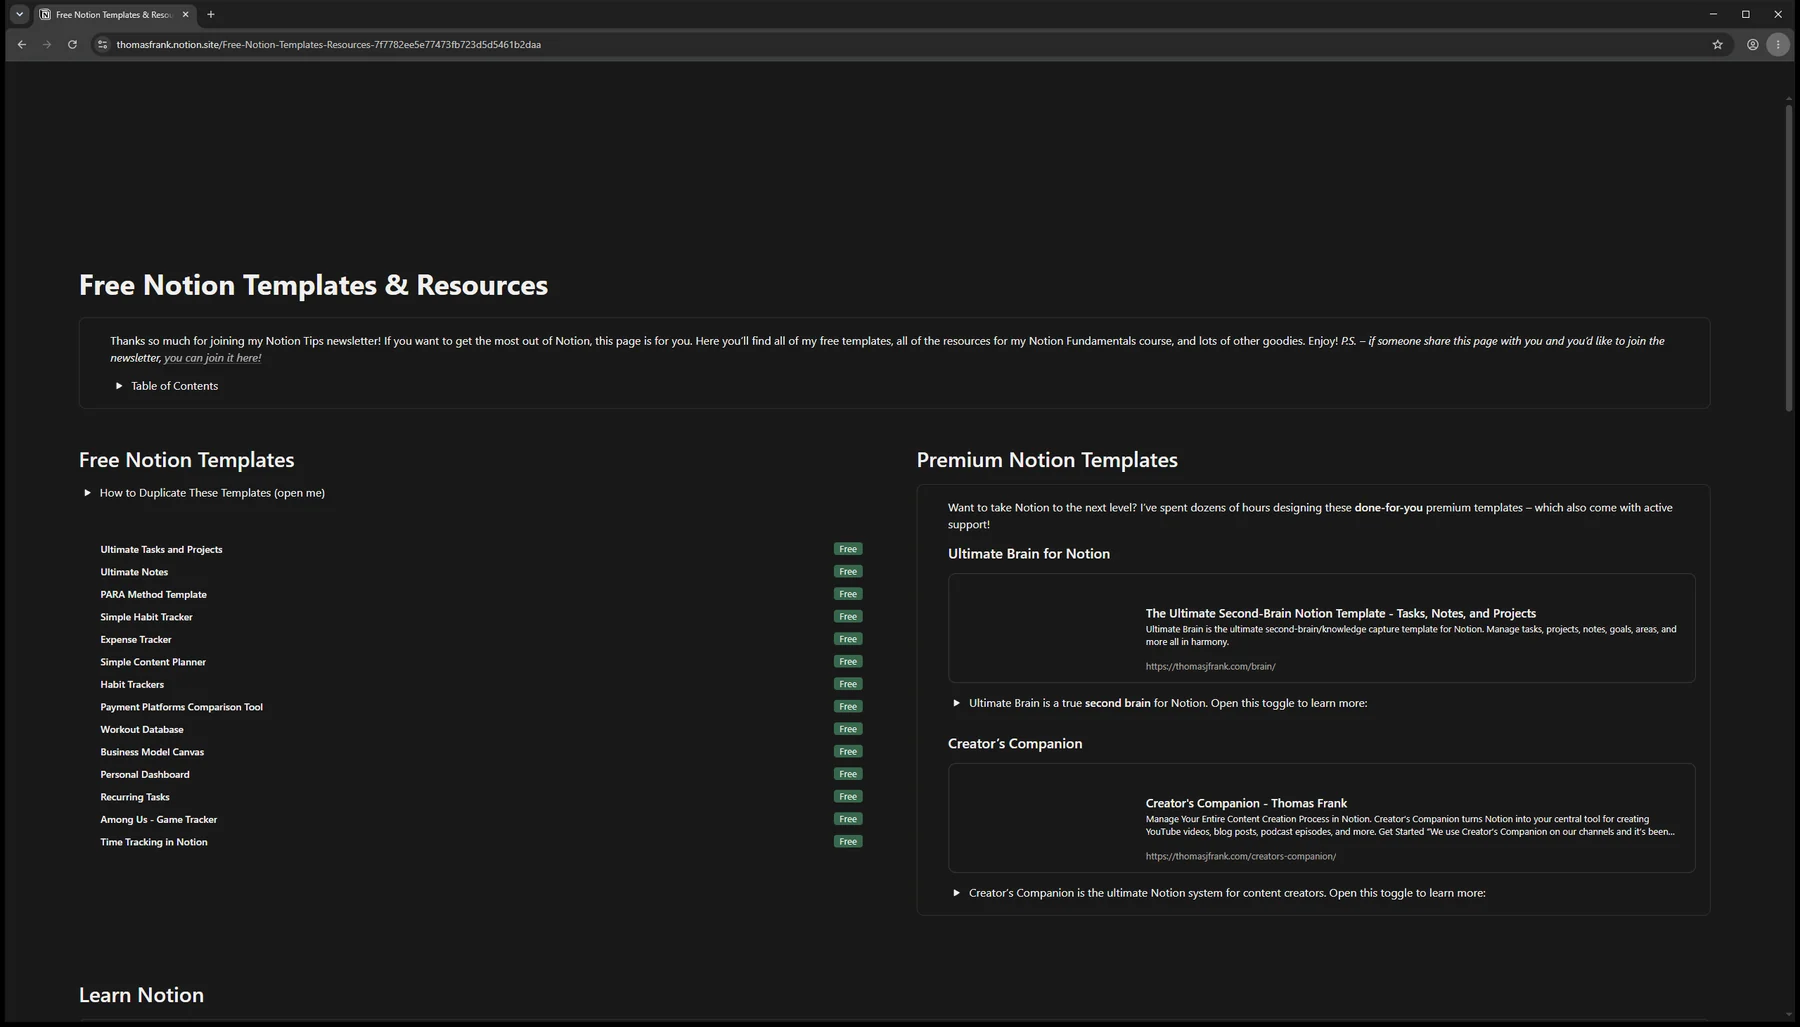Click Free tag beside Time Tracking in Notion
This screenshot has width=1800, height=1027.
848,842
